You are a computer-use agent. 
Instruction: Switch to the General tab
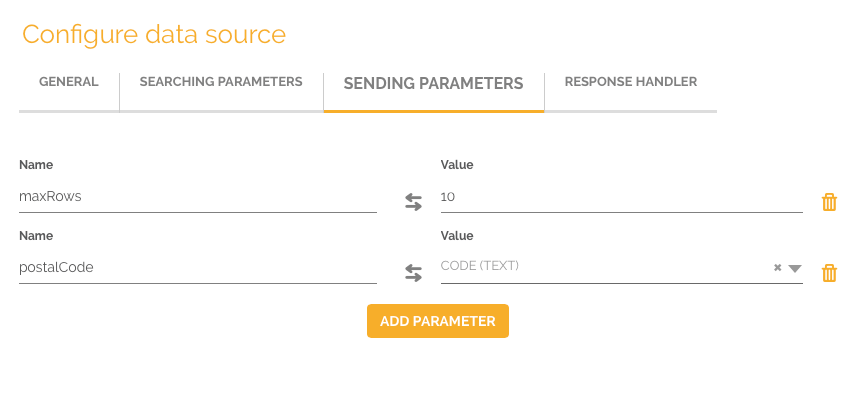click(x=69, y=82)
